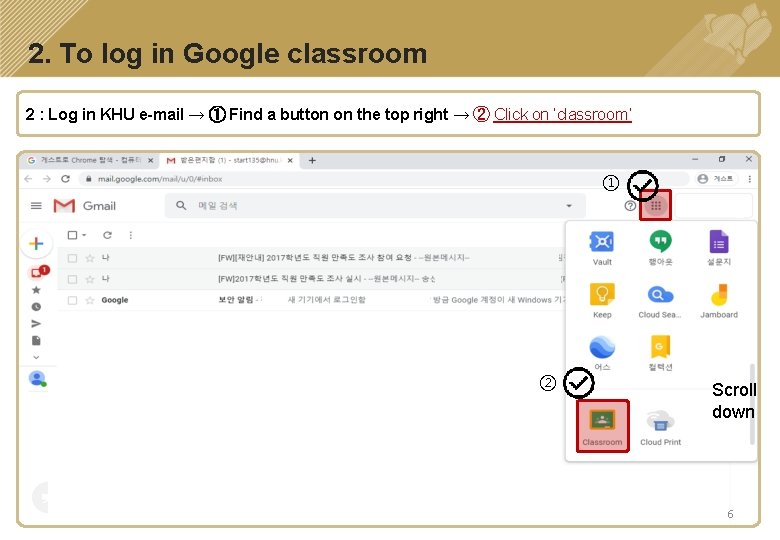Open the Keep app
Screen dimensions: 780x540
602,301
